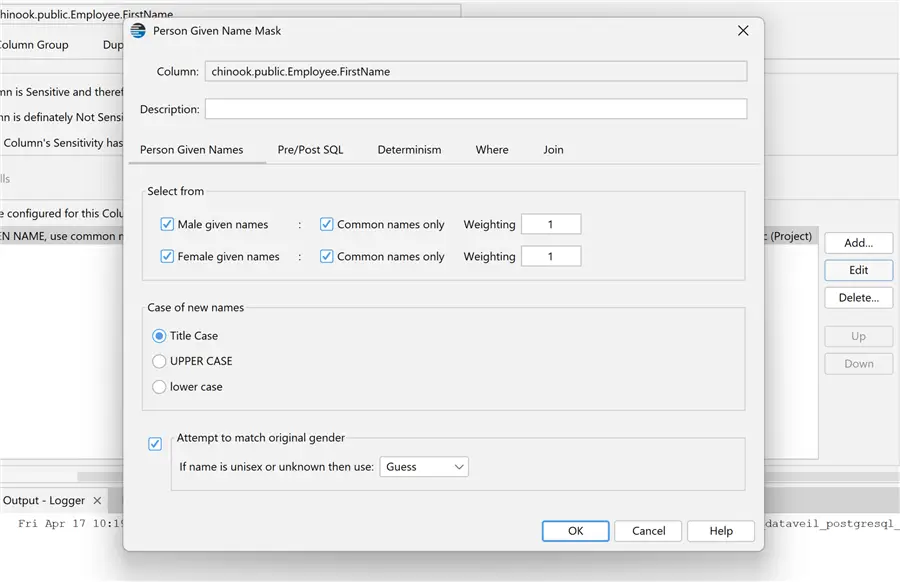
Task: Open the Join tab
Action: [x=553, y=150]
